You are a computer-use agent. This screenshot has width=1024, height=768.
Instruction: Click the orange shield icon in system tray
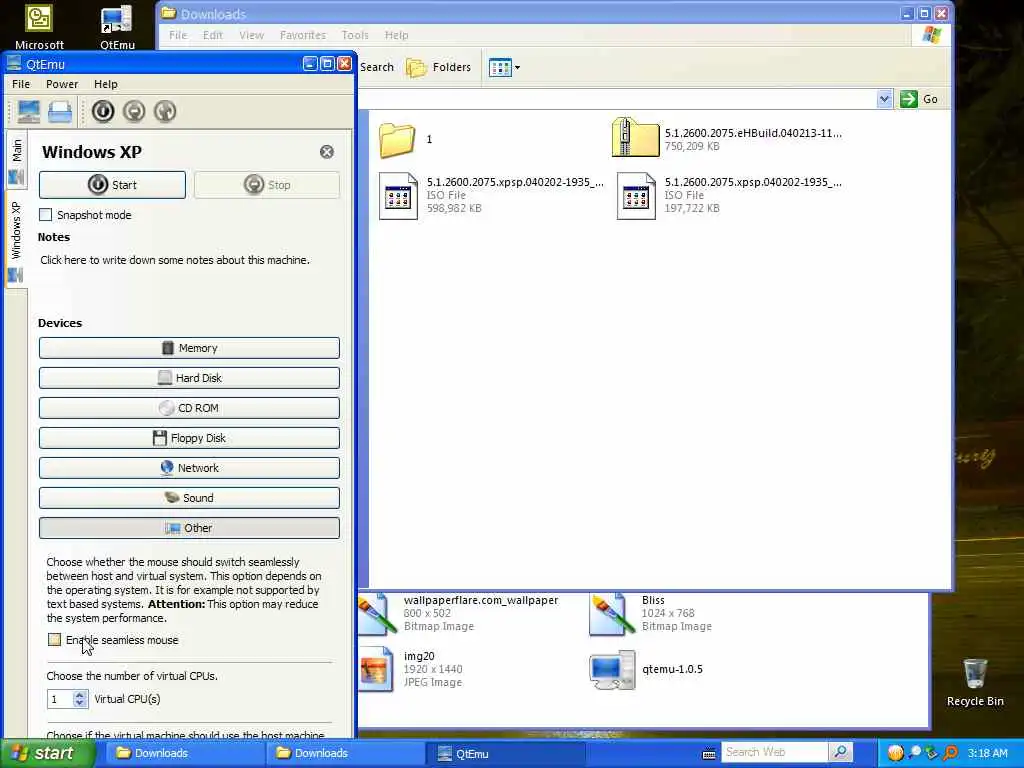[895, 753]
